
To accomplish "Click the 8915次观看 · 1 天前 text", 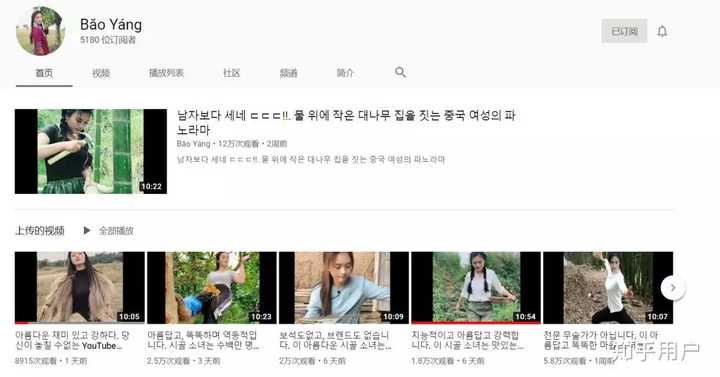I will [x=51, y=361].
